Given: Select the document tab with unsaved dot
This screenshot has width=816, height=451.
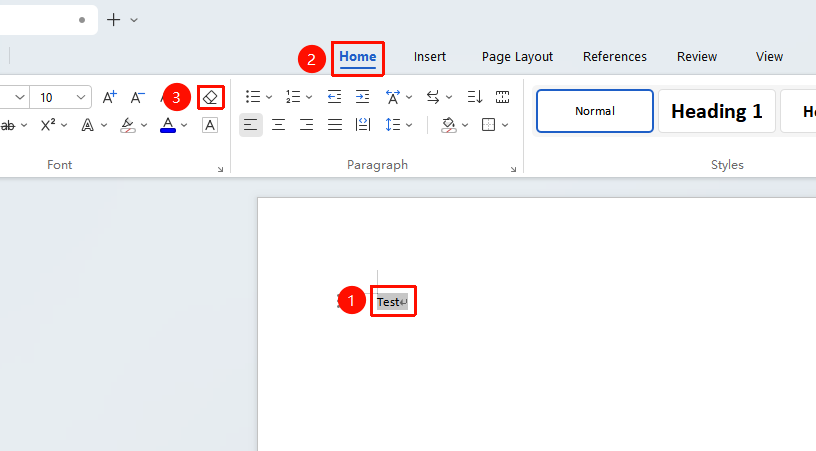Looking at the screenshot, I should (x=48, y=20).
